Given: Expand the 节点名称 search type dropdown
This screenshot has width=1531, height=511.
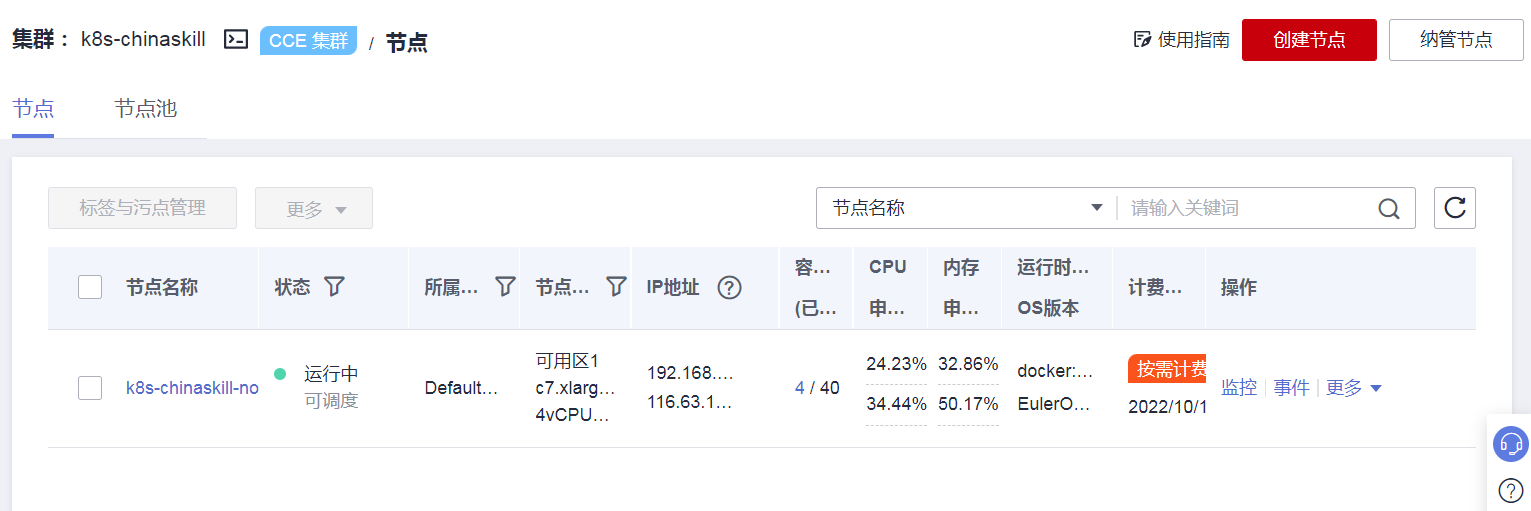Looking at the screenshot, I should 966,208.
